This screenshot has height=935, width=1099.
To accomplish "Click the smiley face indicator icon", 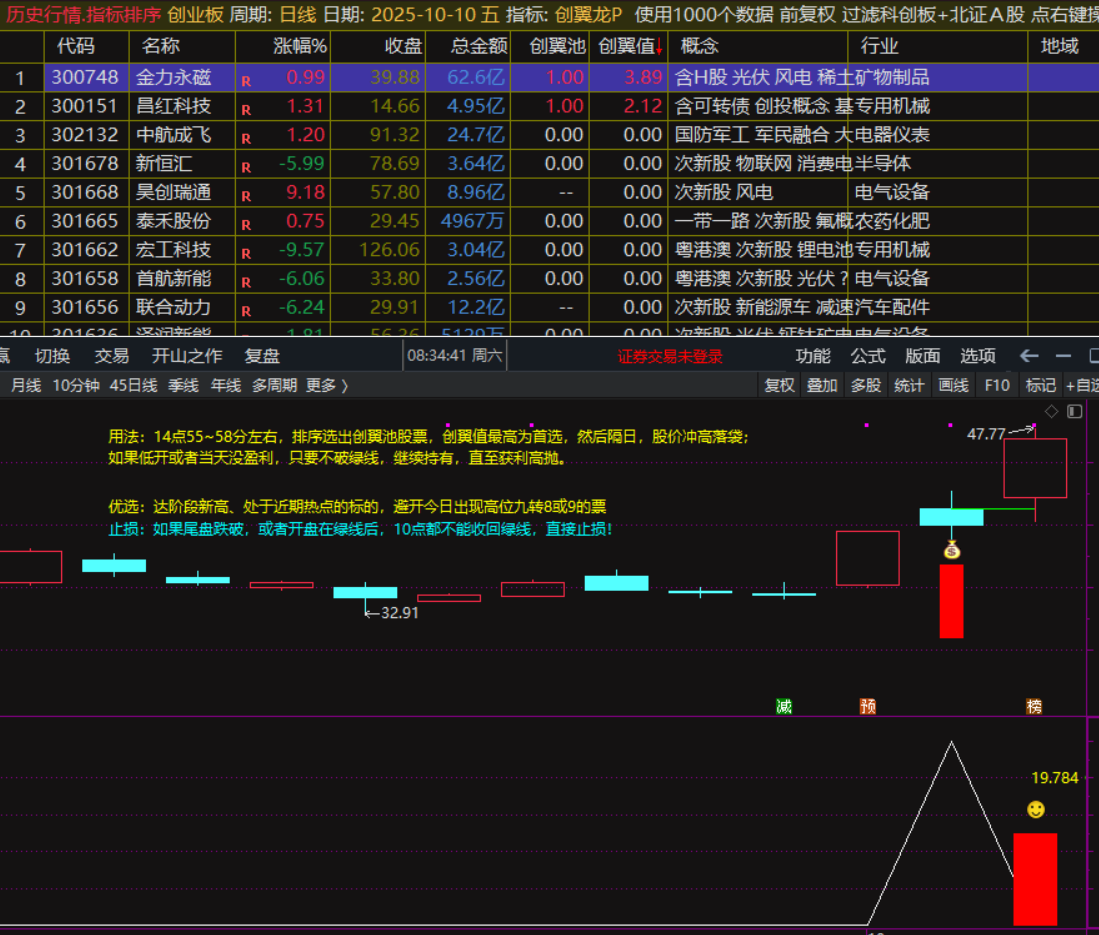I will (x=1036, y=809).
